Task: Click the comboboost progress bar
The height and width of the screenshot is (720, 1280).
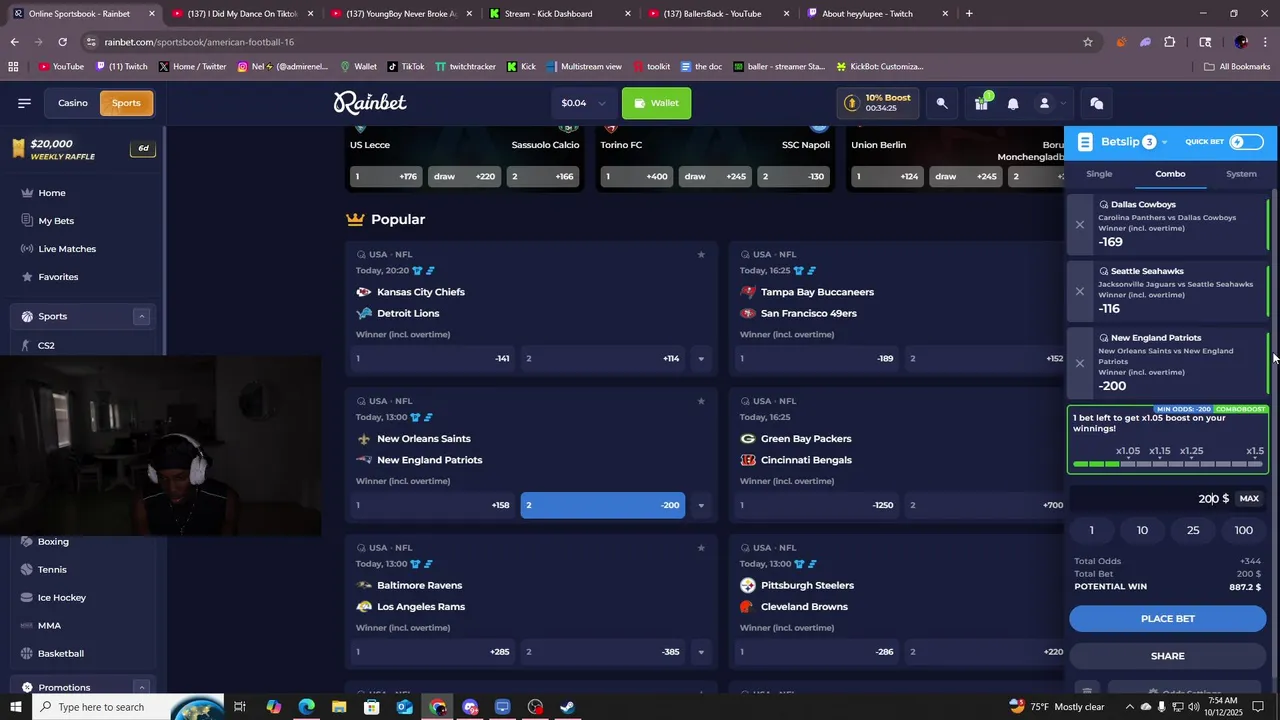Action: (1167, 464)
